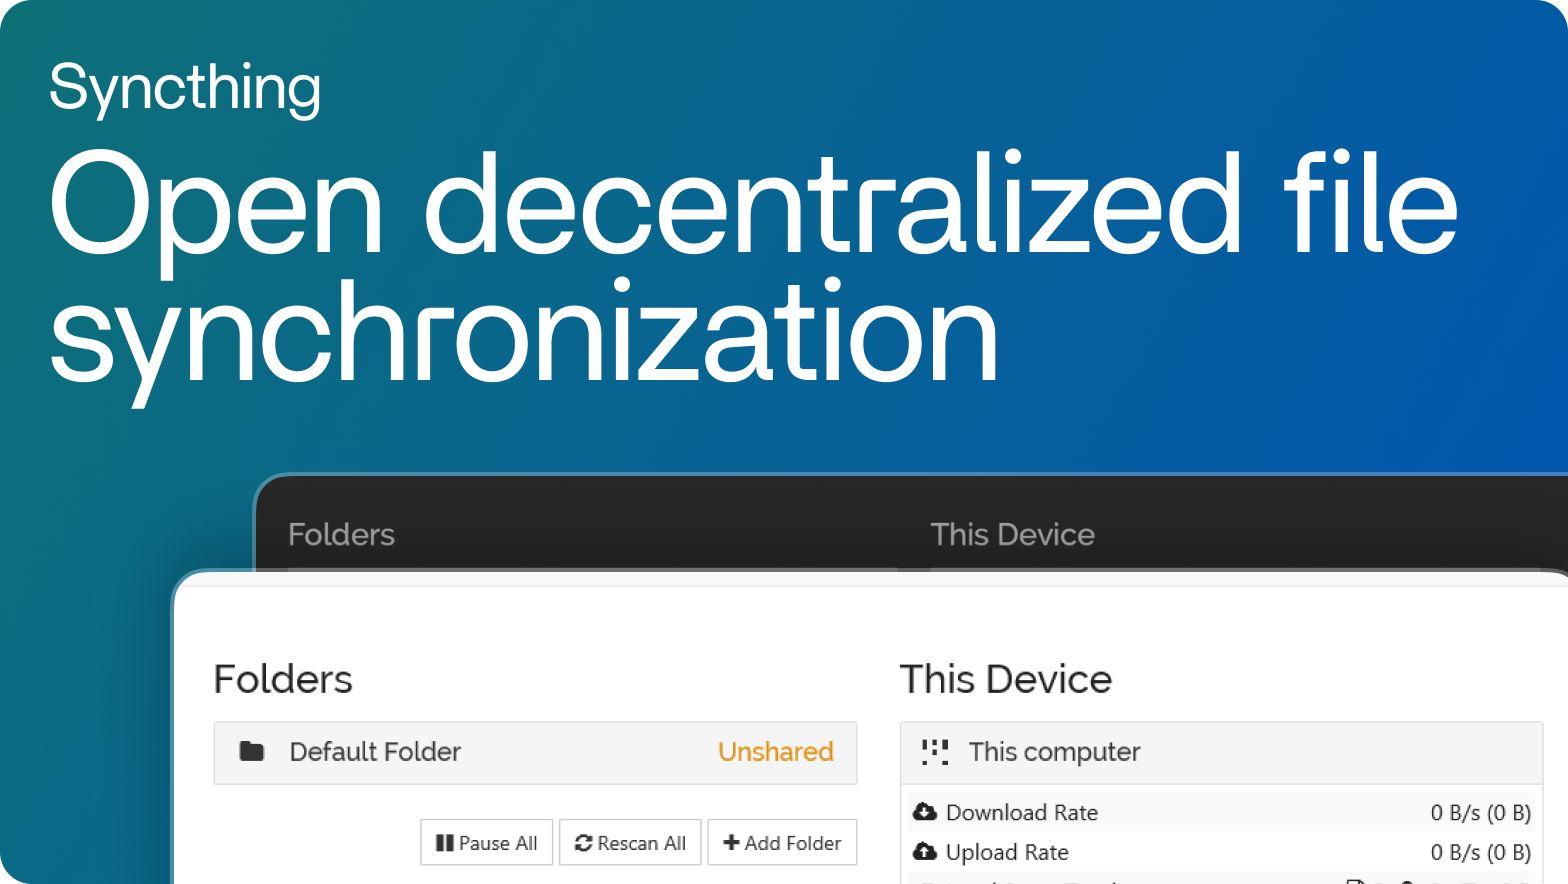The width and height of the screenshot is (1568, 884).
Task: Click the orange Unshared status label
Action: pyautogui.click(x=775, y=752)
